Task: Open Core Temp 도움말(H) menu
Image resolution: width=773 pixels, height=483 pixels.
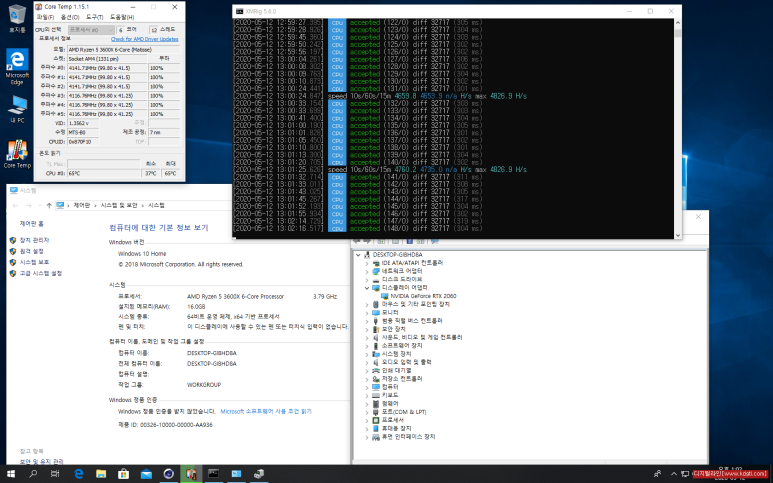Action: point(121,17)
